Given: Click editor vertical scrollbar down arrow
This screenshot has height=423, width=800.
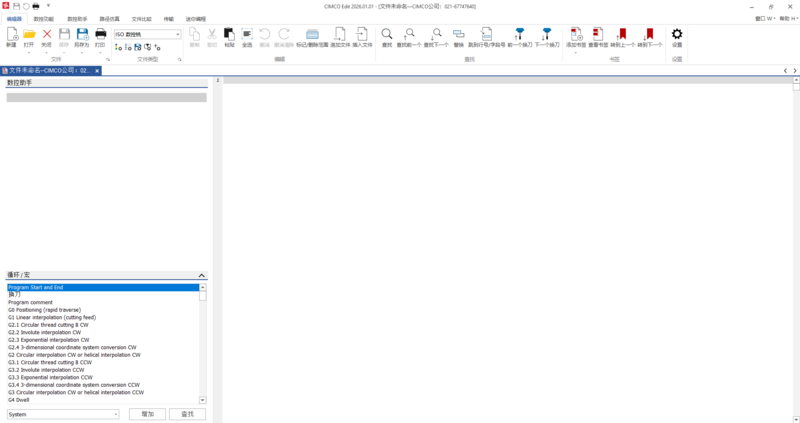Looking at the screenshot, I should tap(796, 419).
